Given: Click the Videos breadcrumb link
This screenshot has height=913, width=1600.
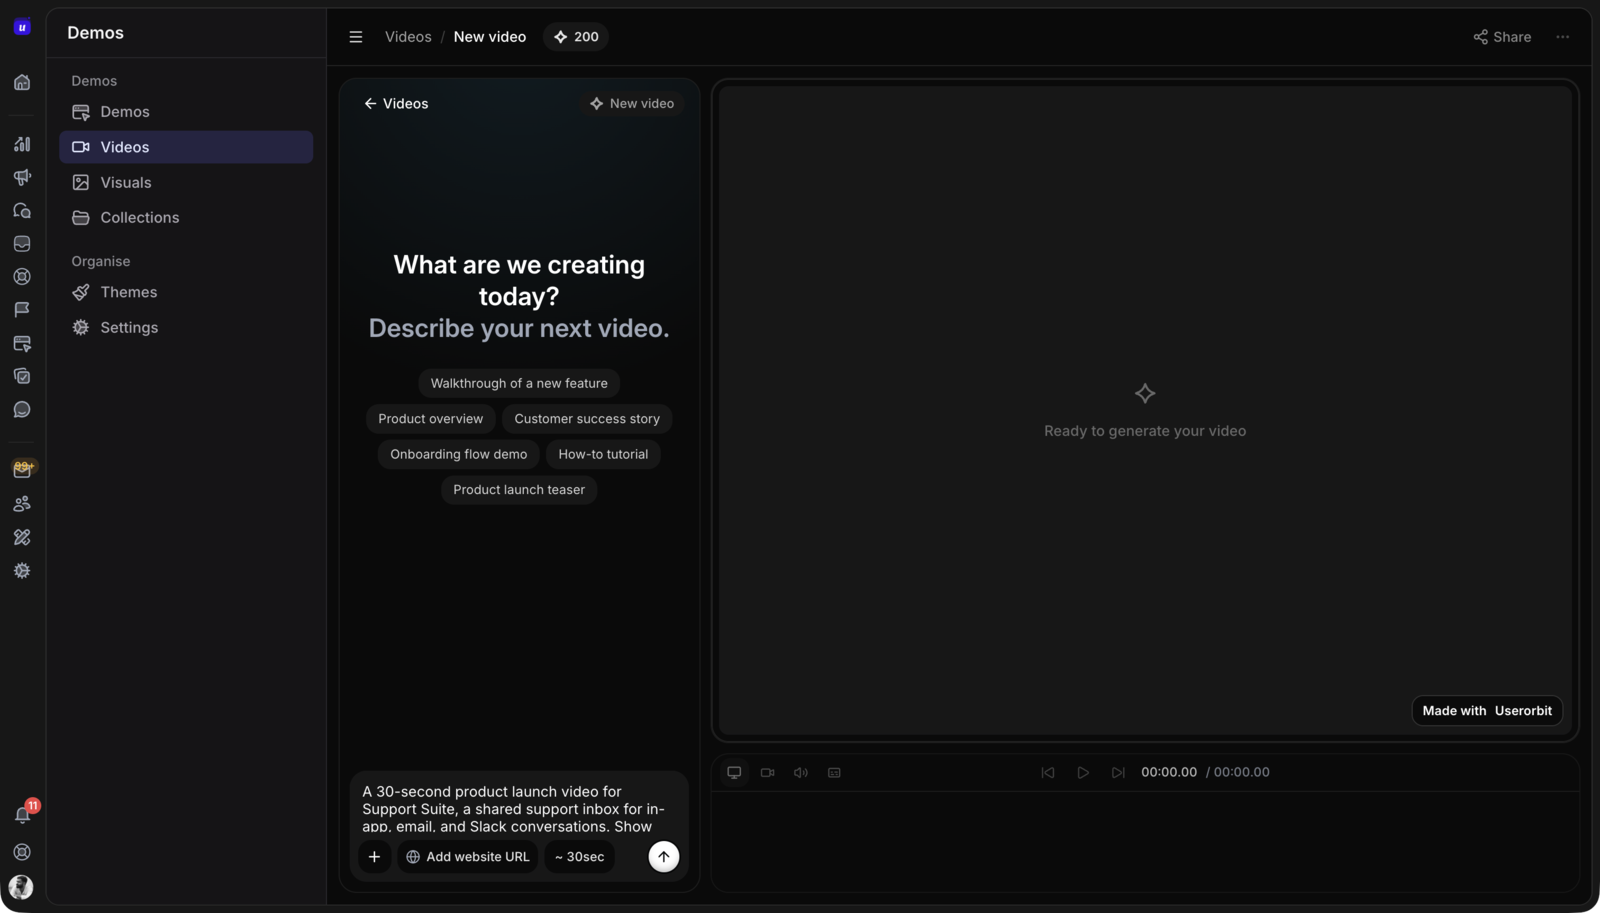Looking at the screenshot, I should coord(408,37).
